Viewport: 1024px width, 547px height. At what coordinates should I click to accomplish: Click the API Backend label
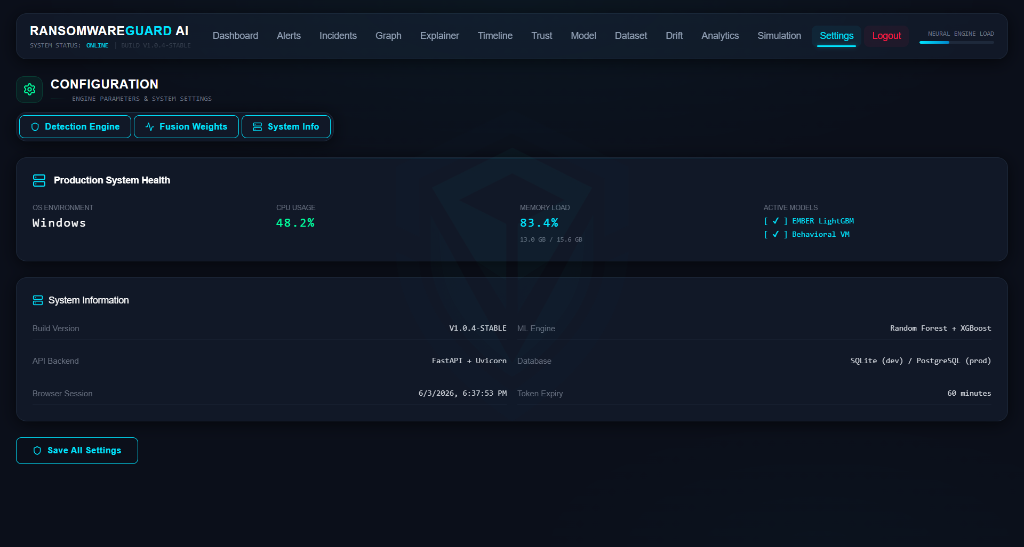tap(56, 361)
